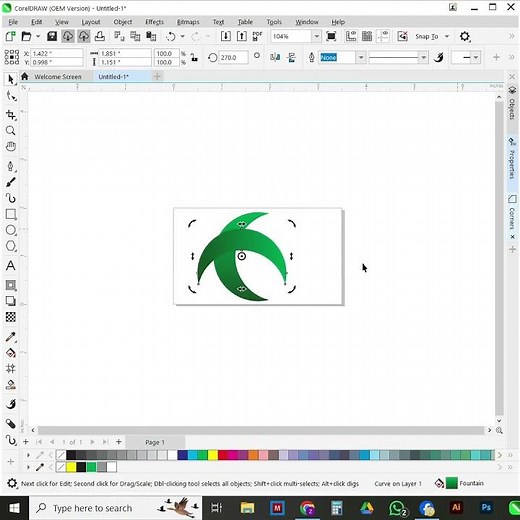This screenshot has width=520, height=520.
Task: Click the Undo arrow icon
Action: pyautogui.click(x=171, y=36)
